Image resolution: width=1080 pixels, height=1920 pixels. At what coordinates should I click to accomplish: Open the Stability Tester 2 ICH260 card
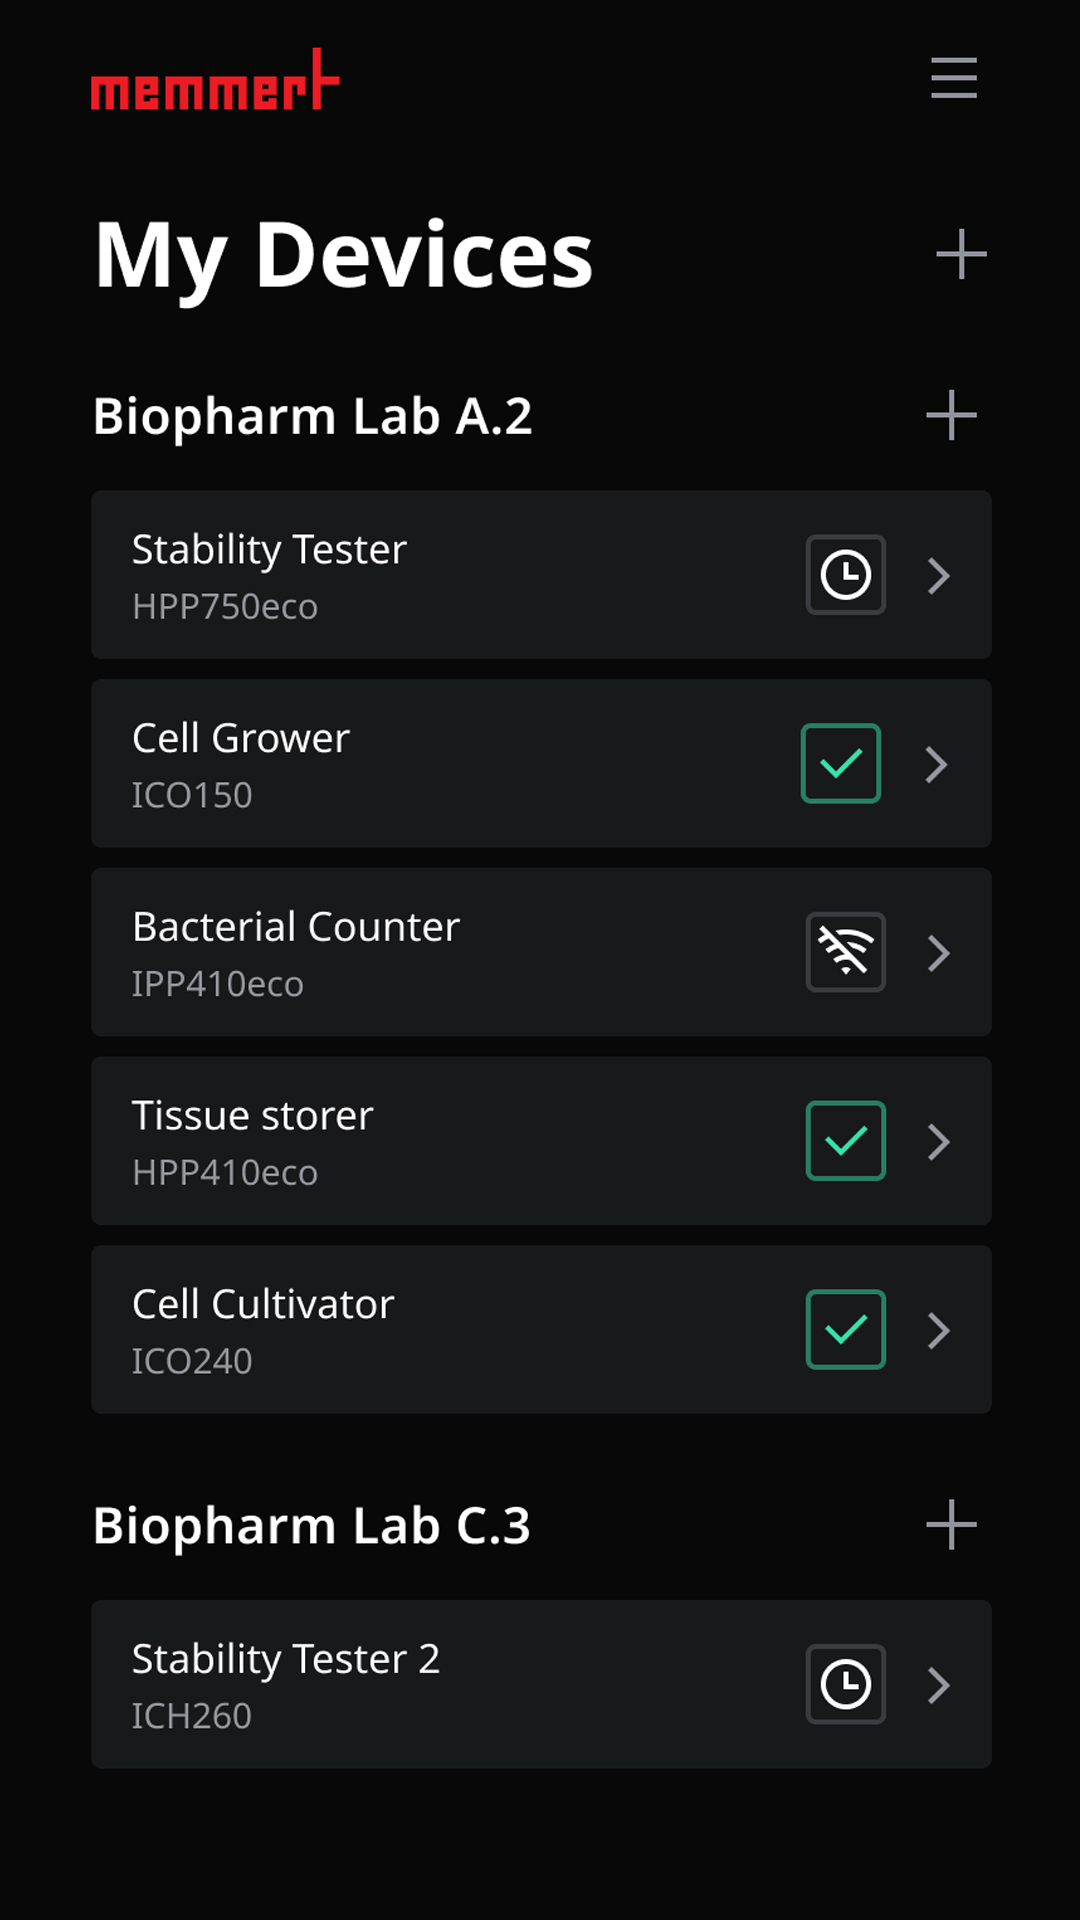tap(541, 1684)
